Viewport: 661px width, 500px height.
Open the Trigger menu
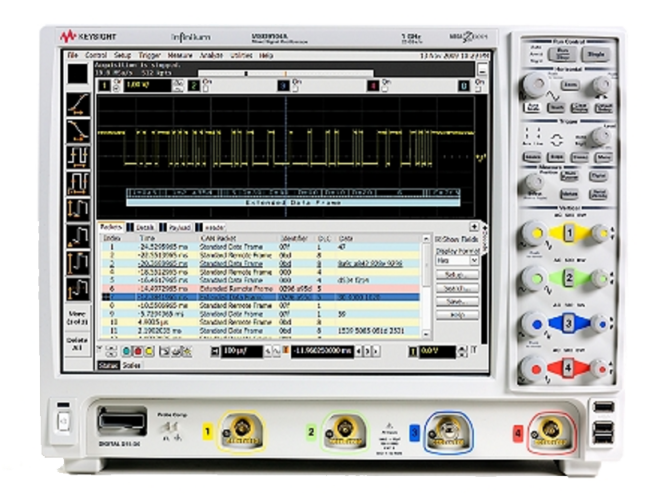tap(150, 55)
